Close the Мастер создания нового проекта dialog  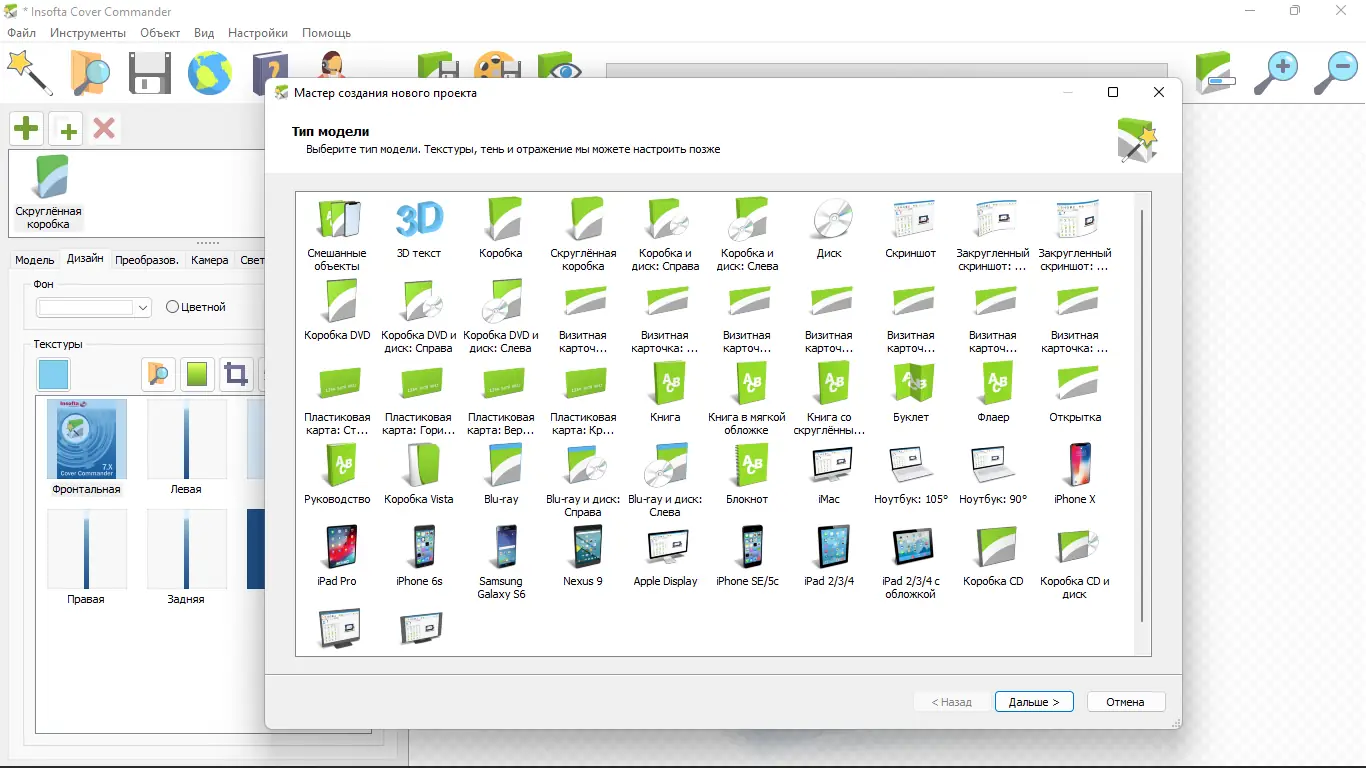click(1159, 93)
